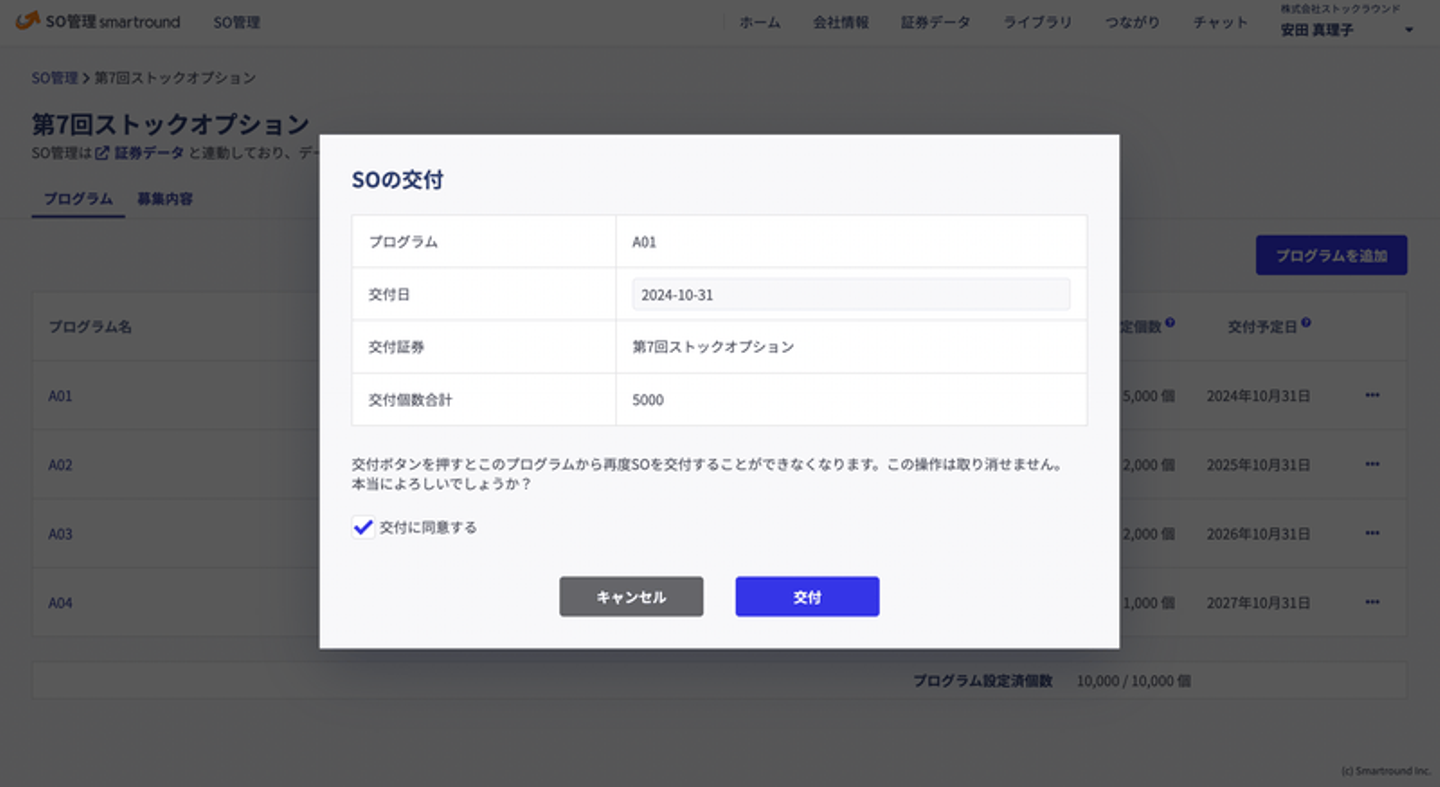The image size is (1440, 787).
Task: Click the help icon beside 定個数 header
Action: (1170, 324)
